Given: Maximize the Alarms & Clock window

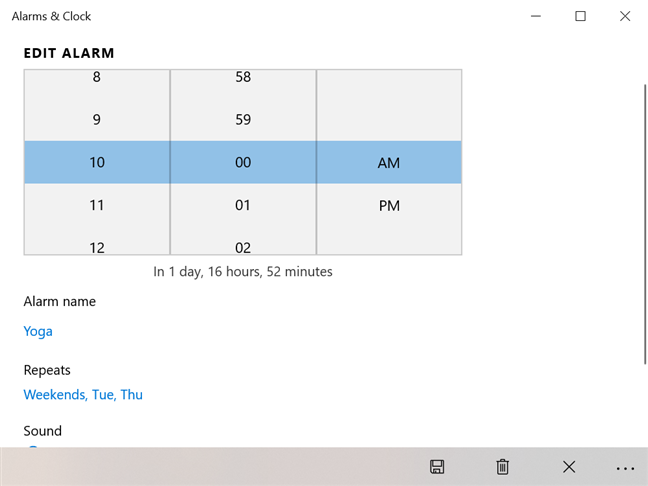Looking at the screenshot, I should pyautogui.click(x=580, y=16).
